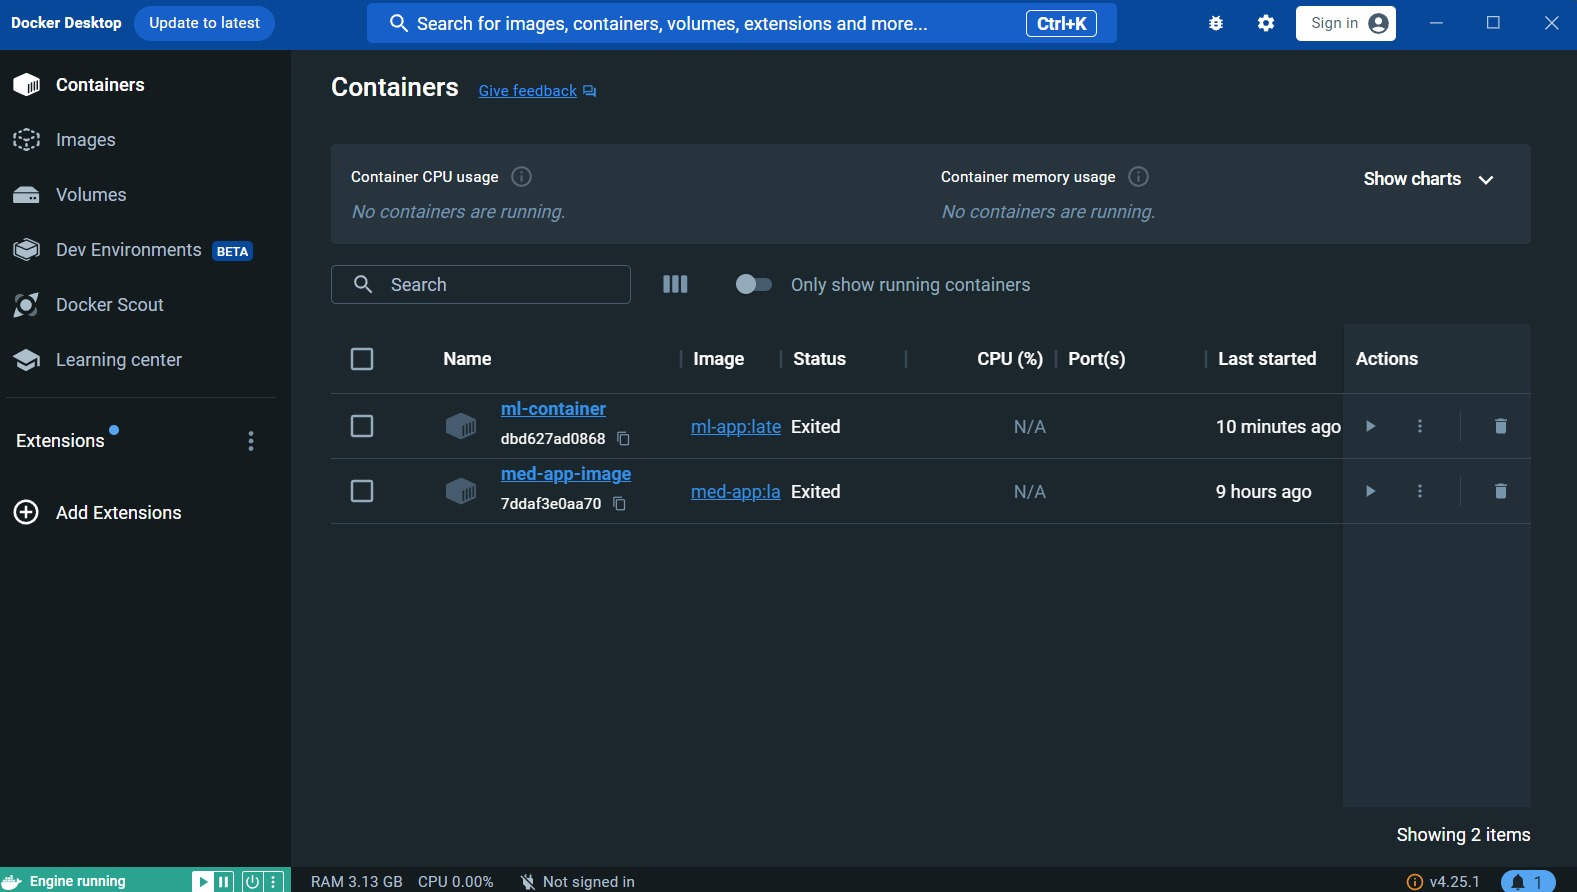
Task: Delete the med-app-image container
Action: pos(1500,491)
